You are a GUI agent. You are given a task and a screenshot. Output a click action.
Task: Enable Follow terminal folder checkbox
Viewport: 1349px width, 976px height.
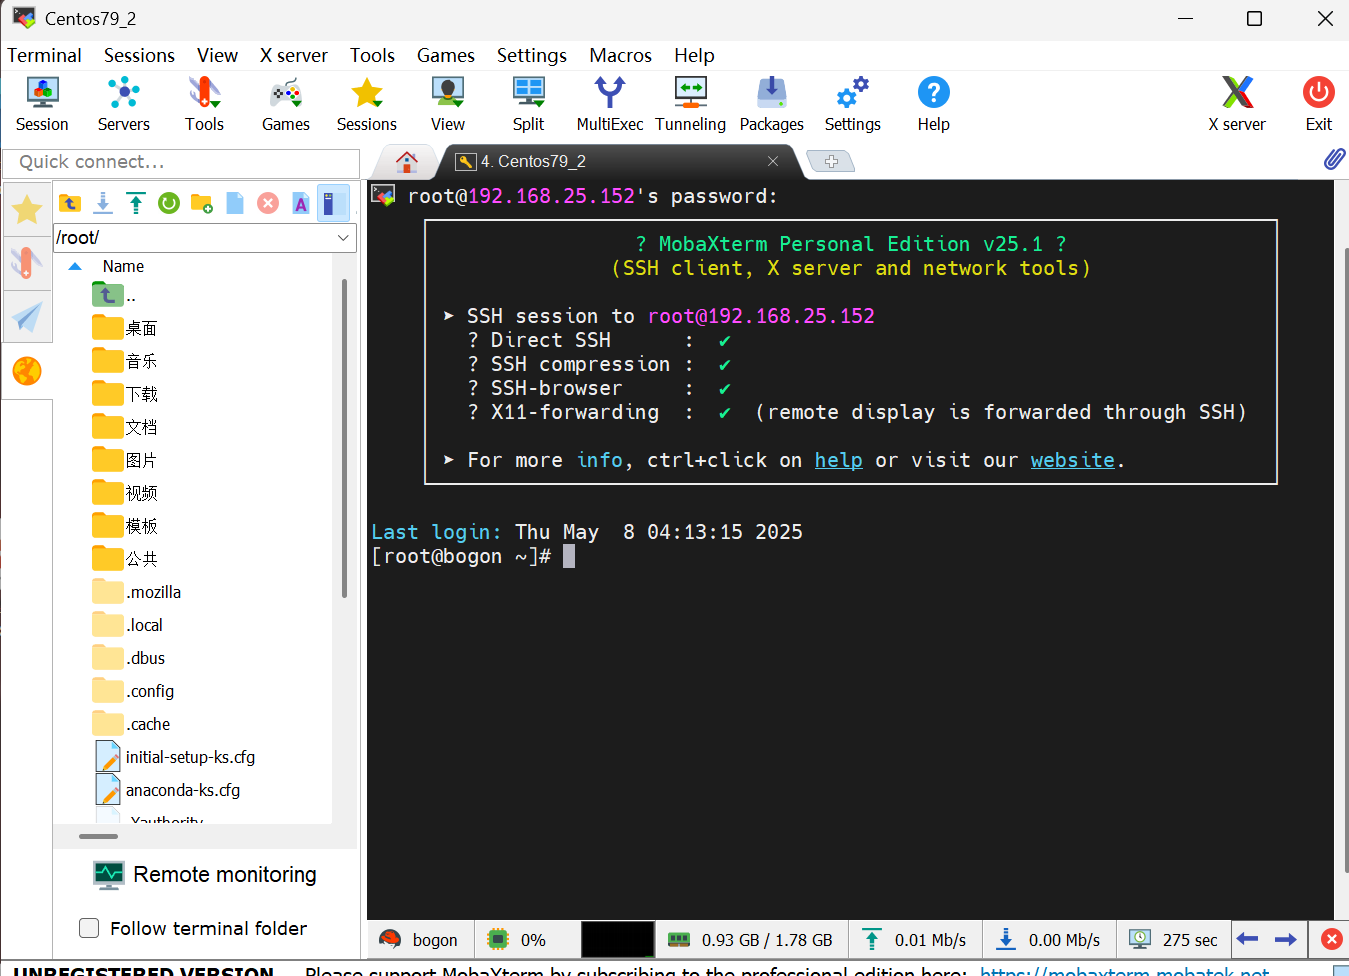(x=89, y=928)
